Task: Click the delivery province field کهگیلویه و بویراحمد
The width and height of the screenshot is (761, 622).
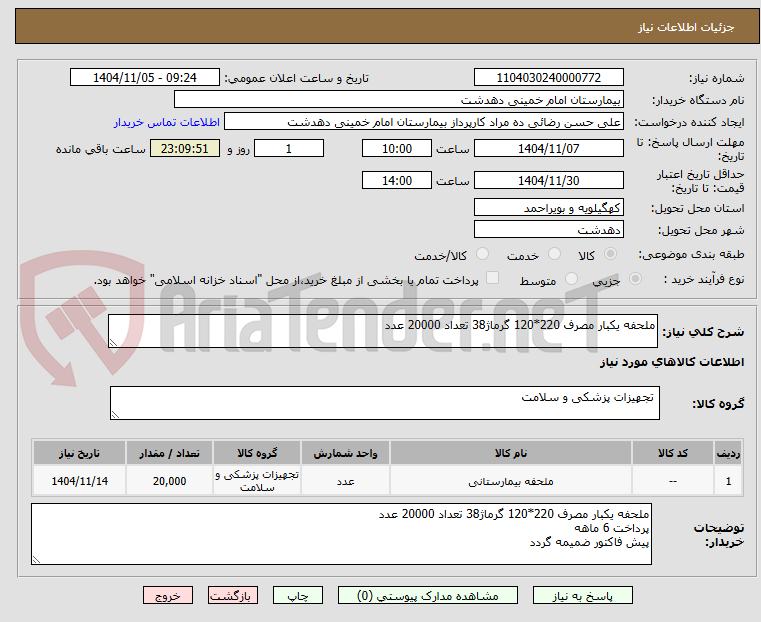Action: [x=548, y=208]
